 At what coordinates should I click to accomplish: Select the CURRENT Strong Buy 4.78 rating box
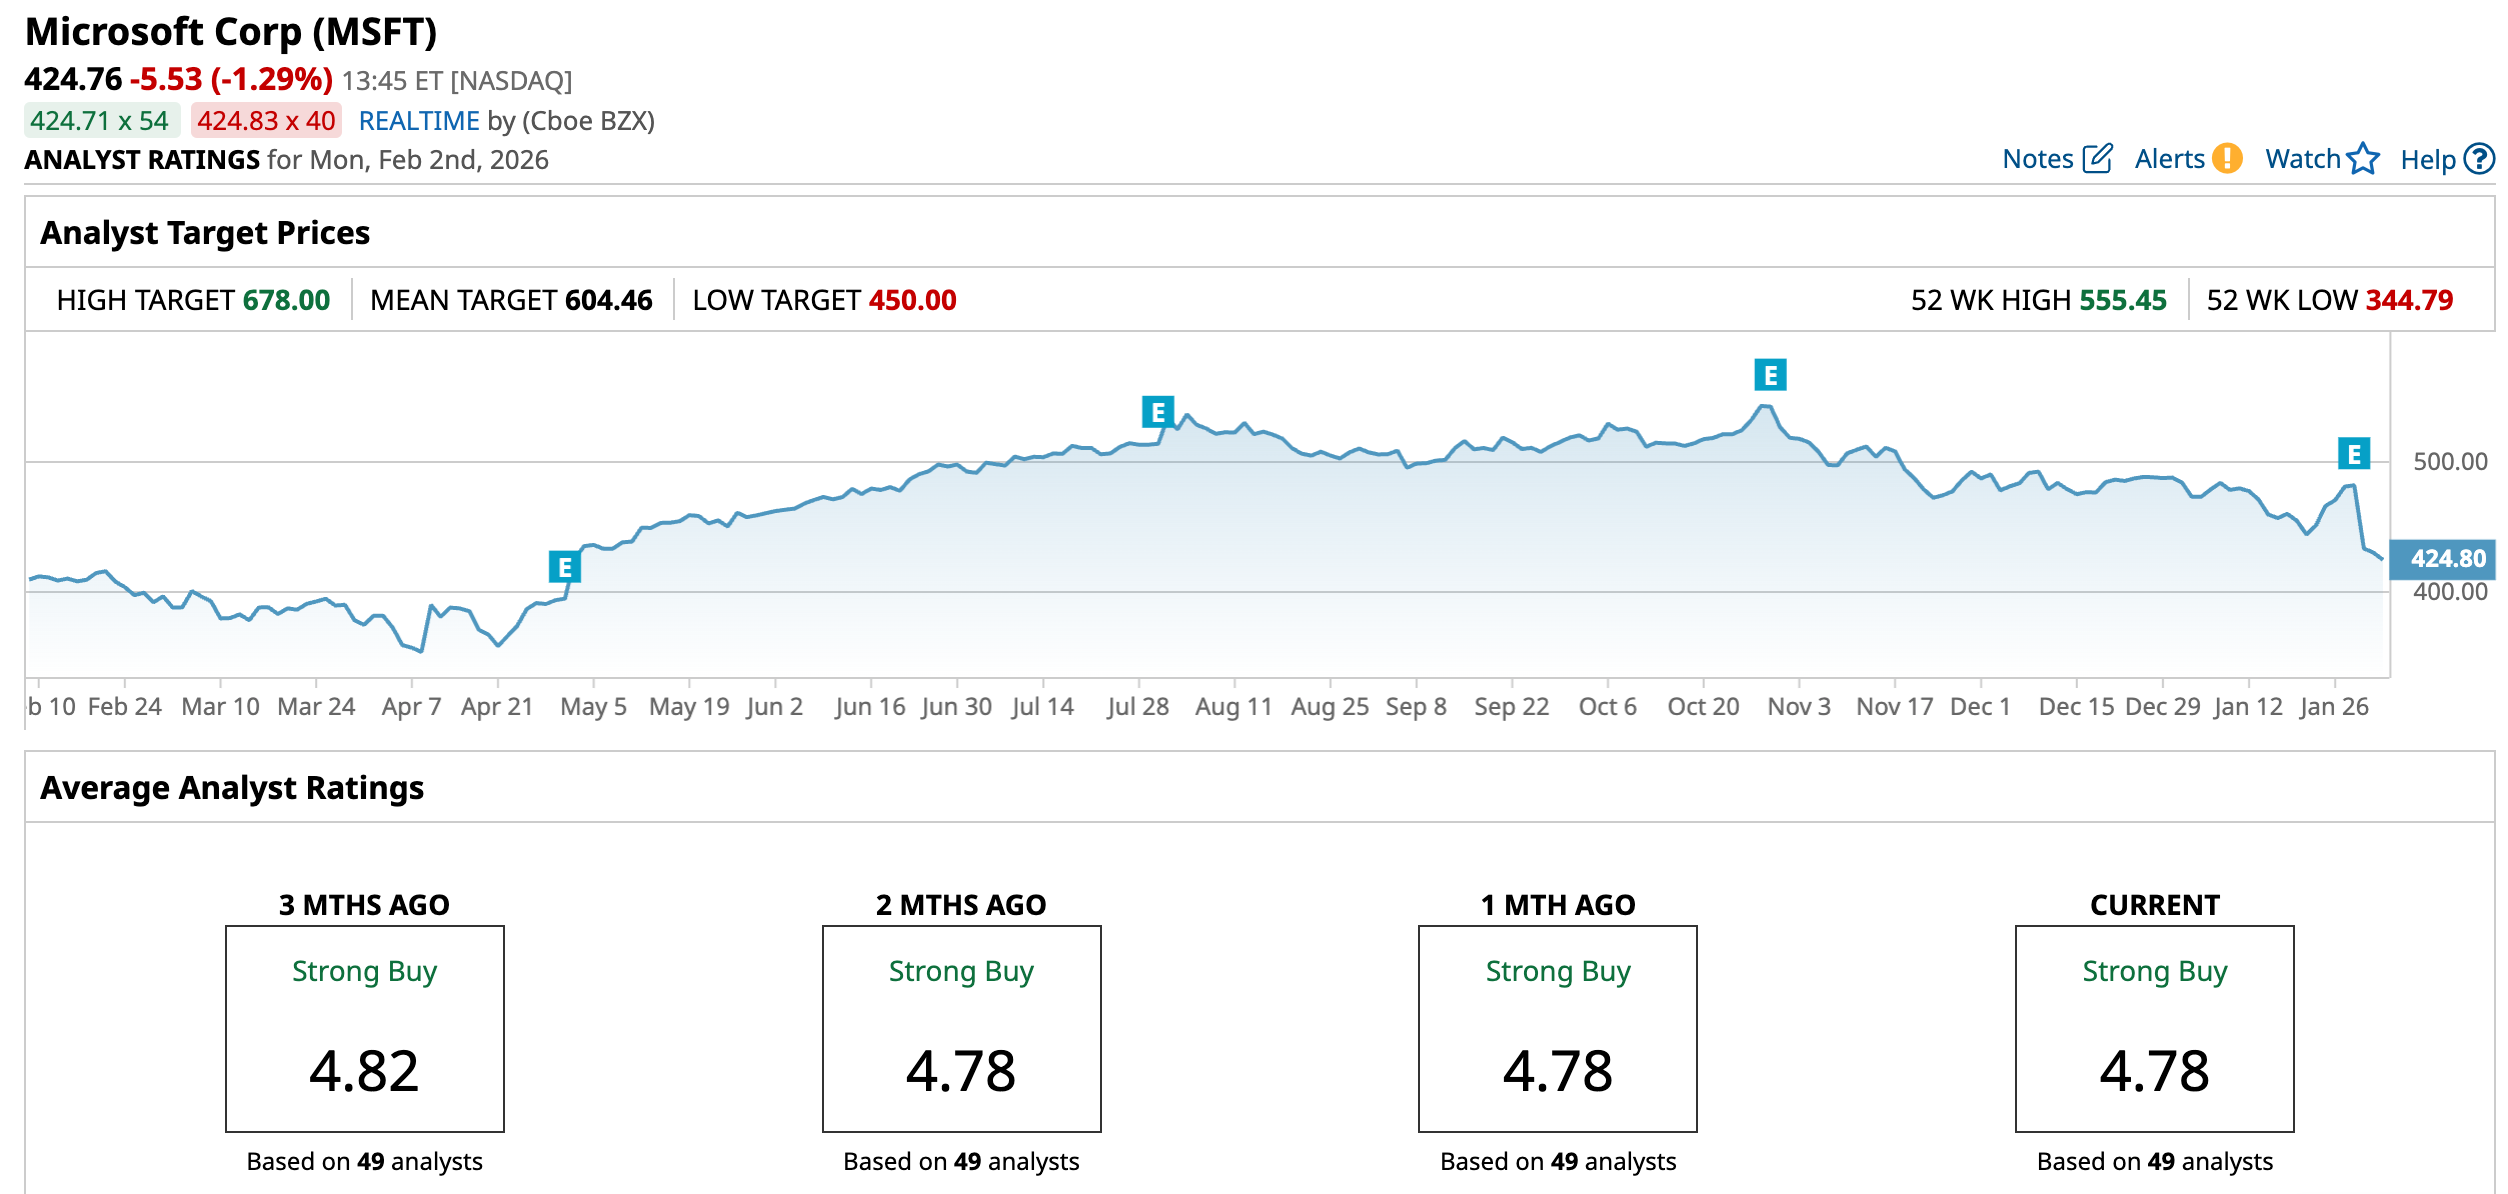(x=2154, y=1028)
